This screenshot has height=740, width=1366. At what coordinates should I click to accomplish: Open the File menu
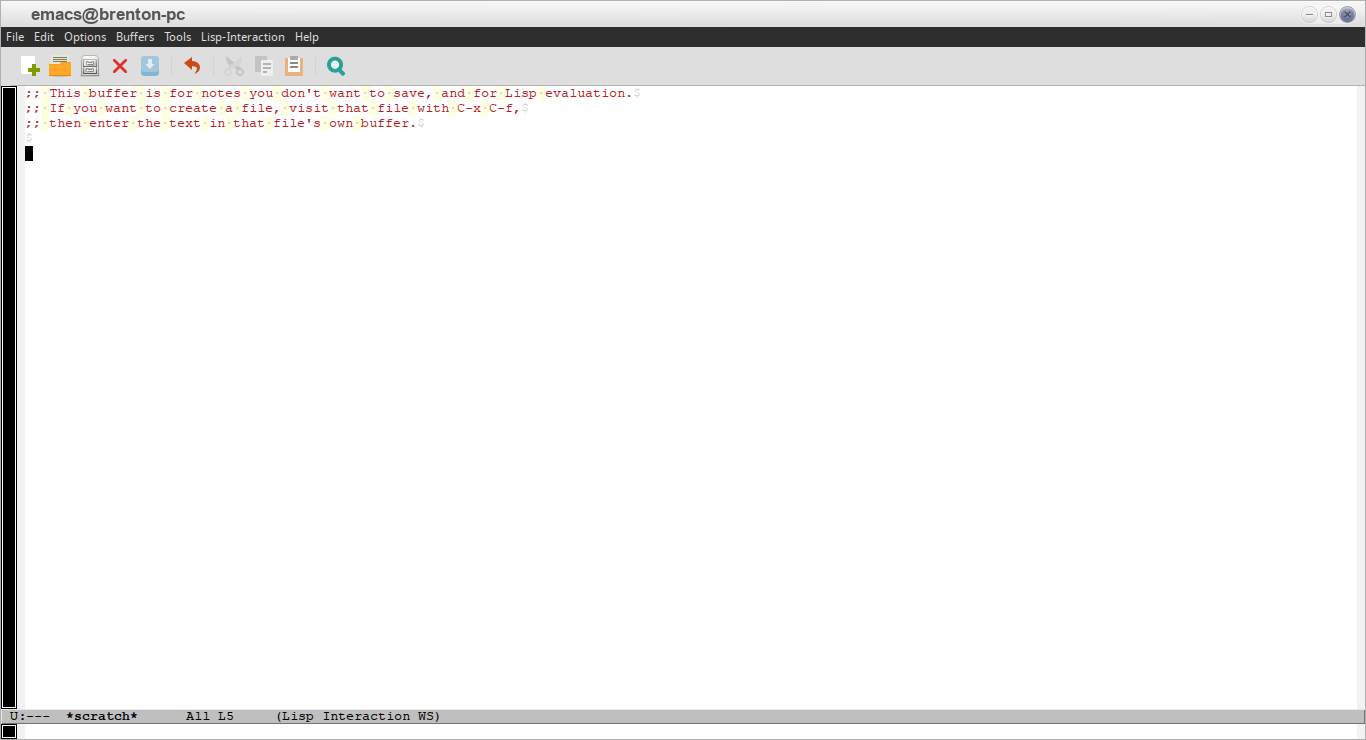(x=15, y=37)
